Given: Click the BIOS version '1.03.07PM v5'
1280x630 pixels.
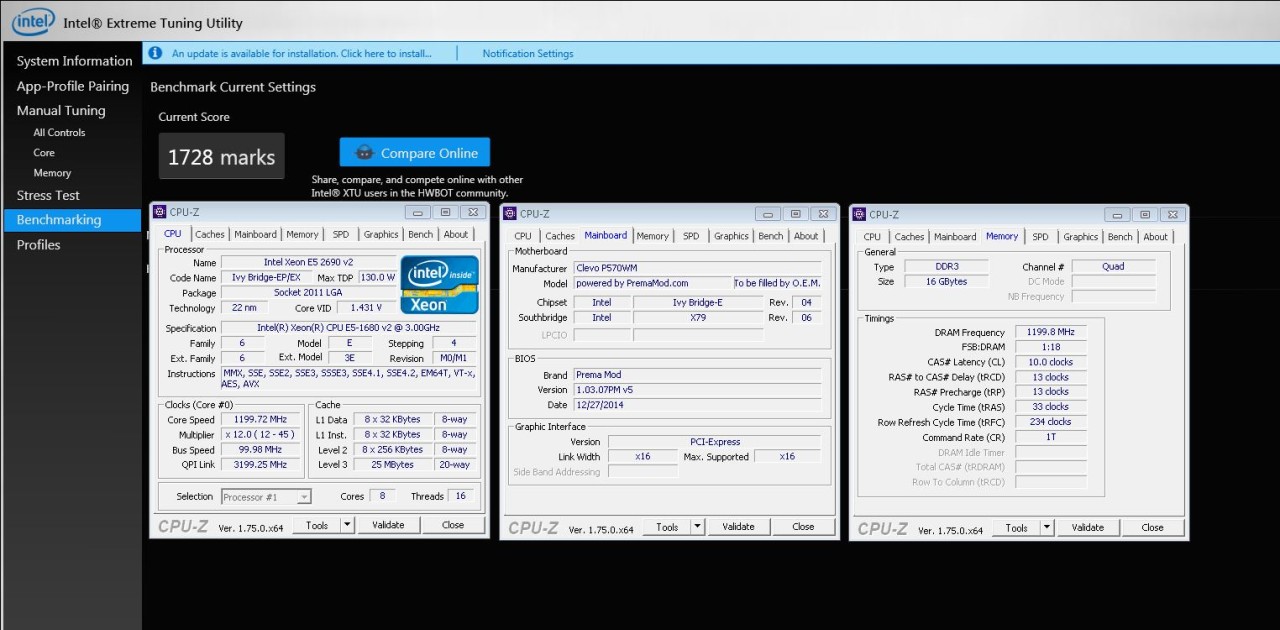Looking at the screenshot, I should click(697, 390).
